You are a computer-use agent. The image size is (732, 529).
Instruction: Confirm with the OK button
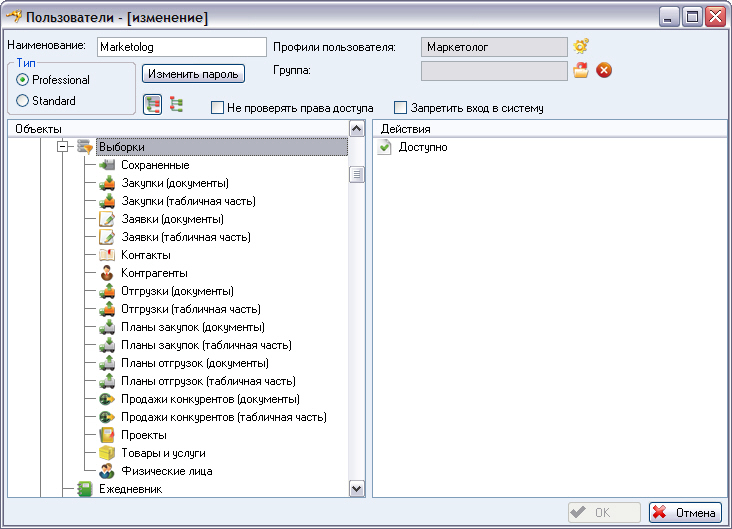pyautogui.click(x=604, y=512)
